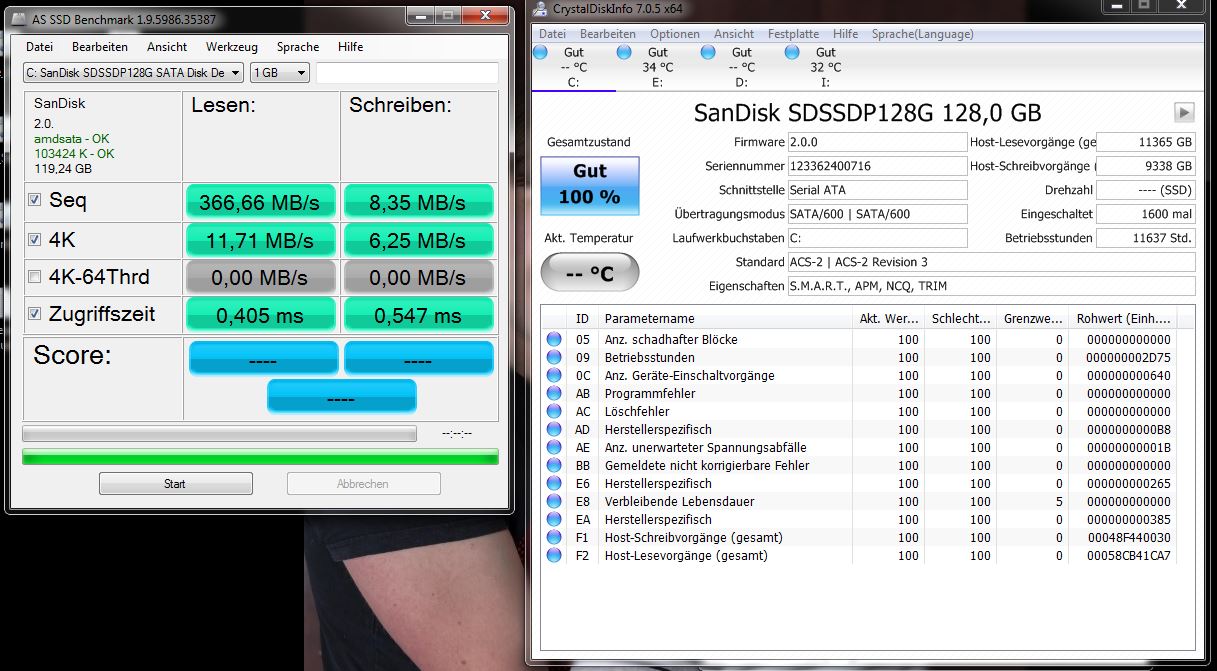Click status icon for Verbleibende Lebensdauer row
The width and height of the screenshot is (1217, 671).
tap(554, 501)
